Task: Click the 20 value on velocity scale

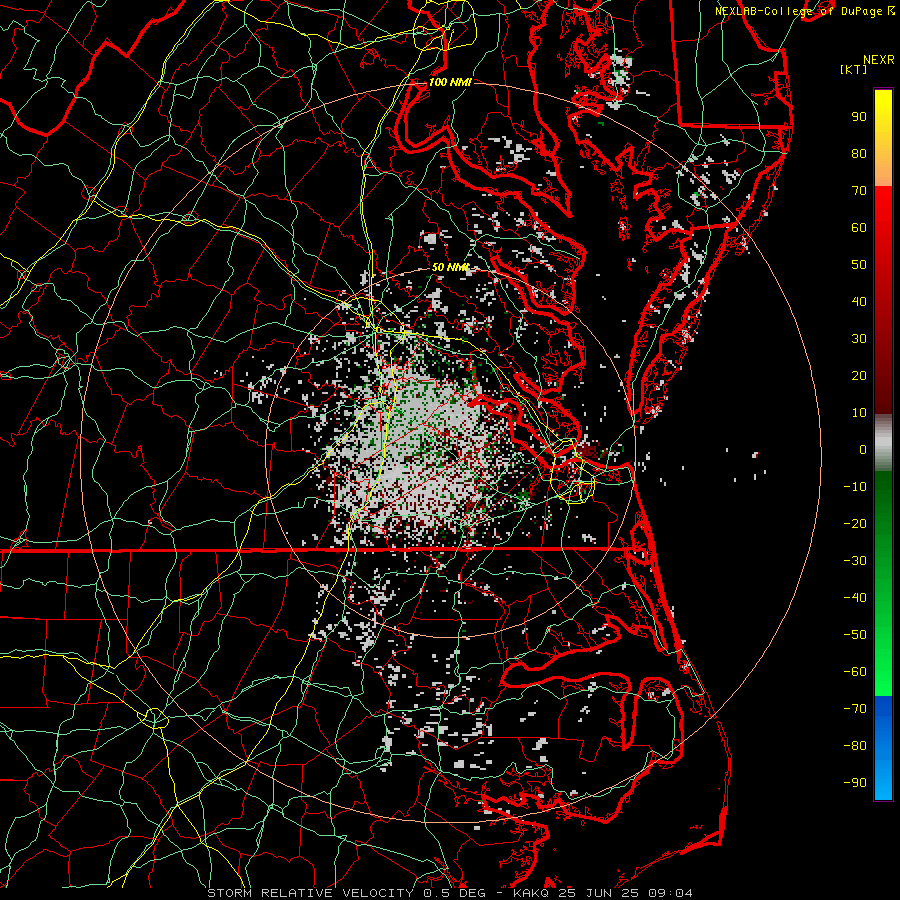Action: (859, 375)
